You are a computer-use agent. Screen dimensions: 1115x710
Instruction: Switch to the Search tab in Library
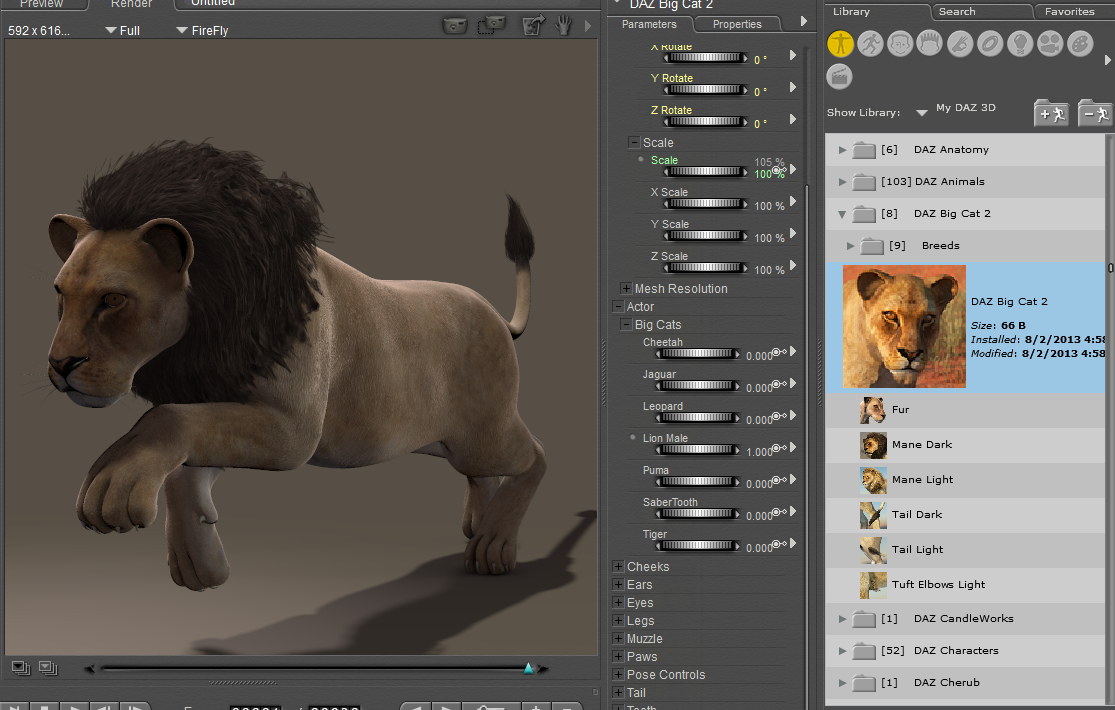956,12
